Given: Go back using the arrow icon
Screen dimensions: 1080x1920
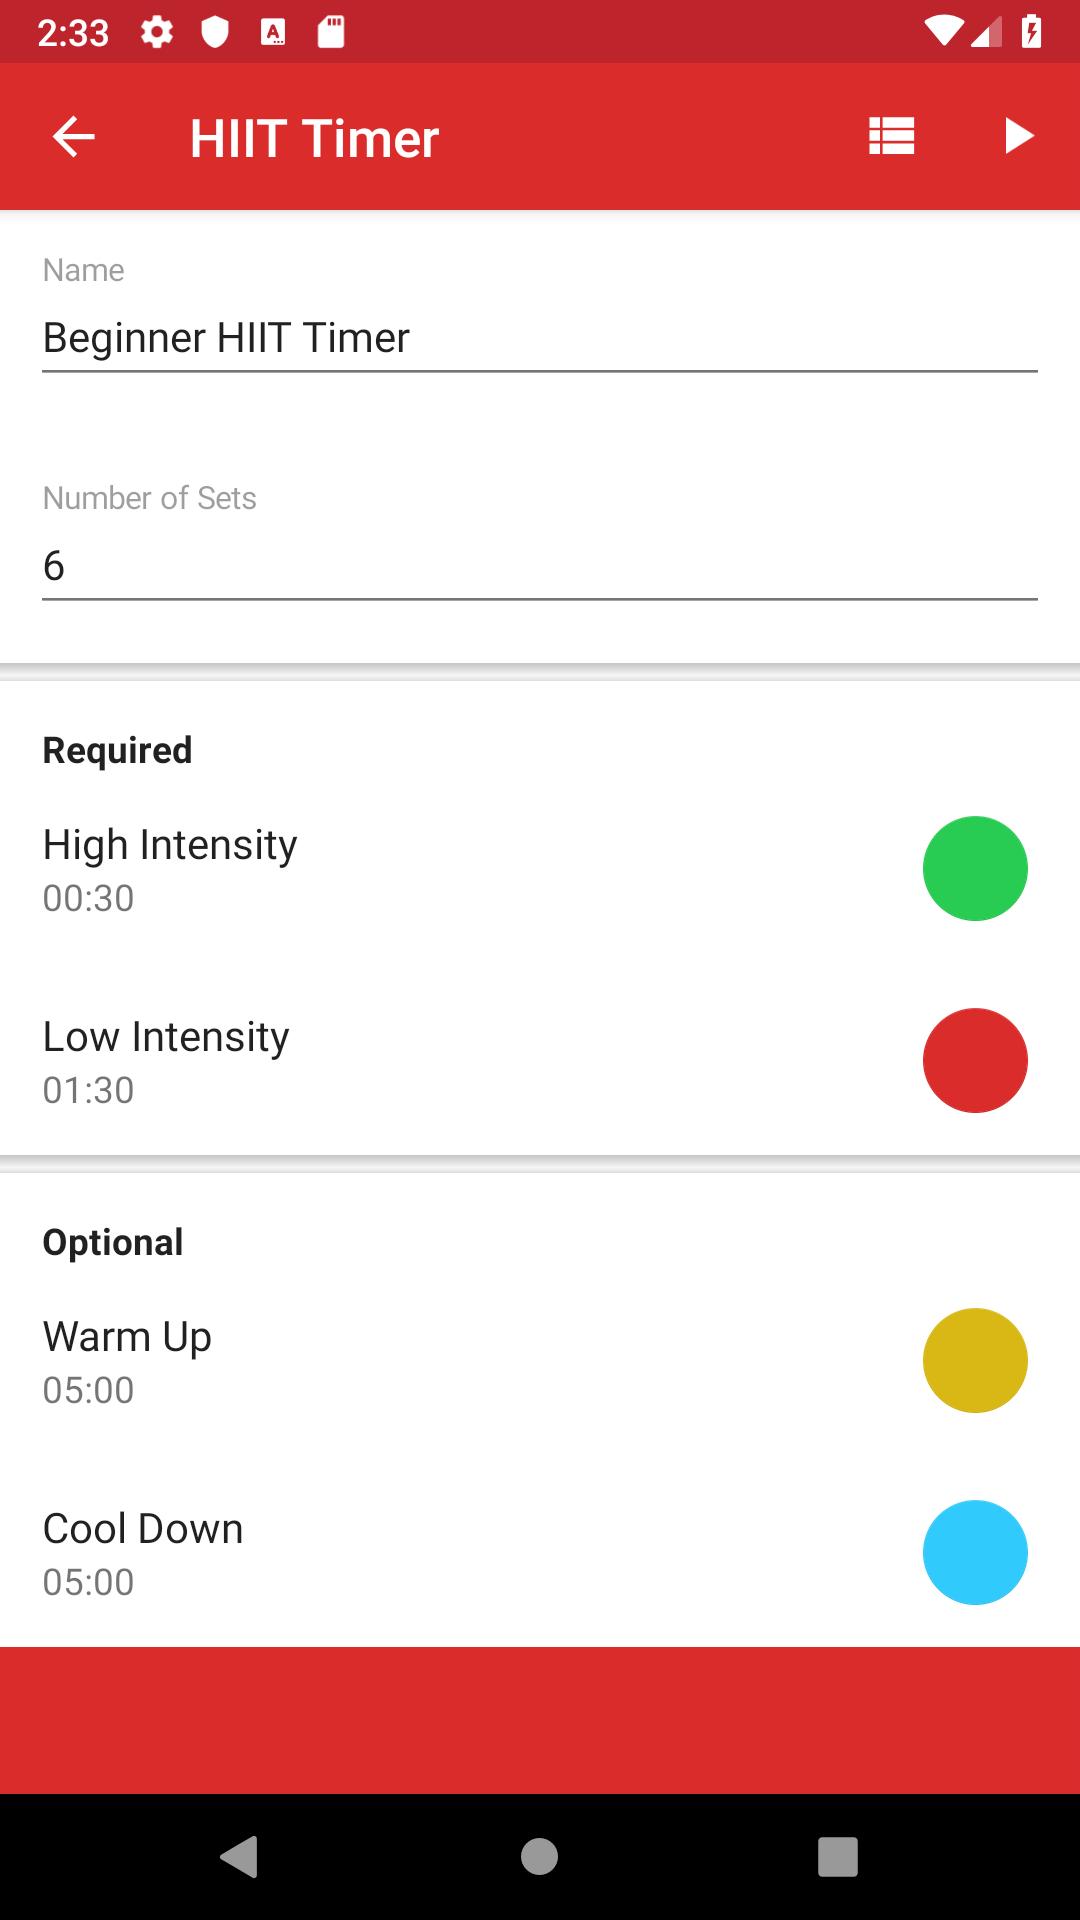Looking at the screenshot, I should [x=73, y=137].
